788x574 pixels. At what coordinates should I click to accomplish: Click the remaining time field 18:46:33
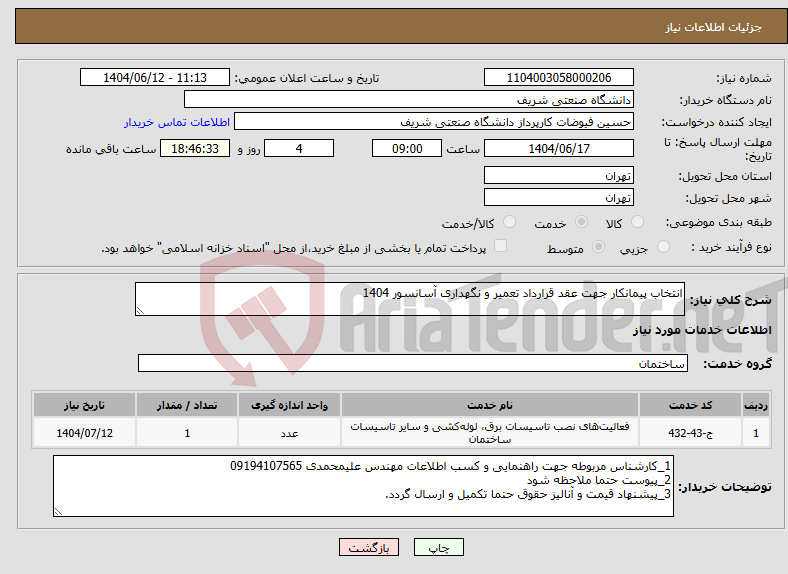(195, 148)
